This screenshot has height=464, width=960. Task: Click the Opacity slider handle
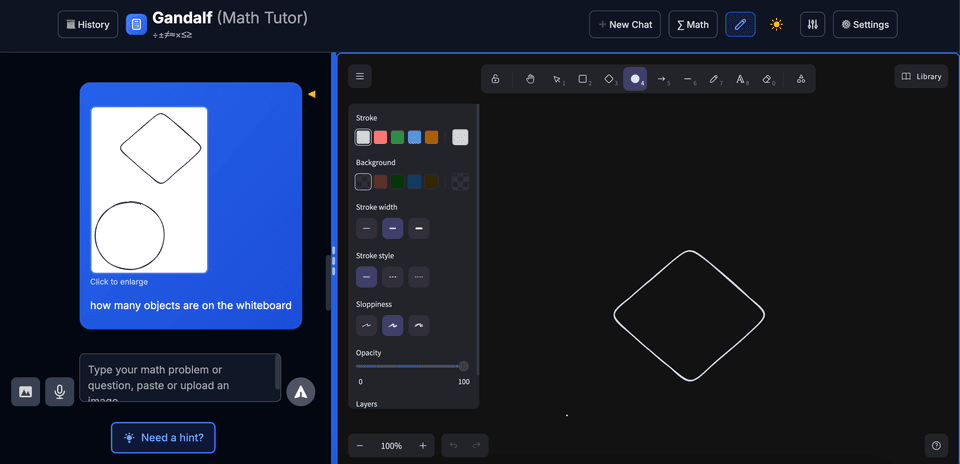click(463, 366)
